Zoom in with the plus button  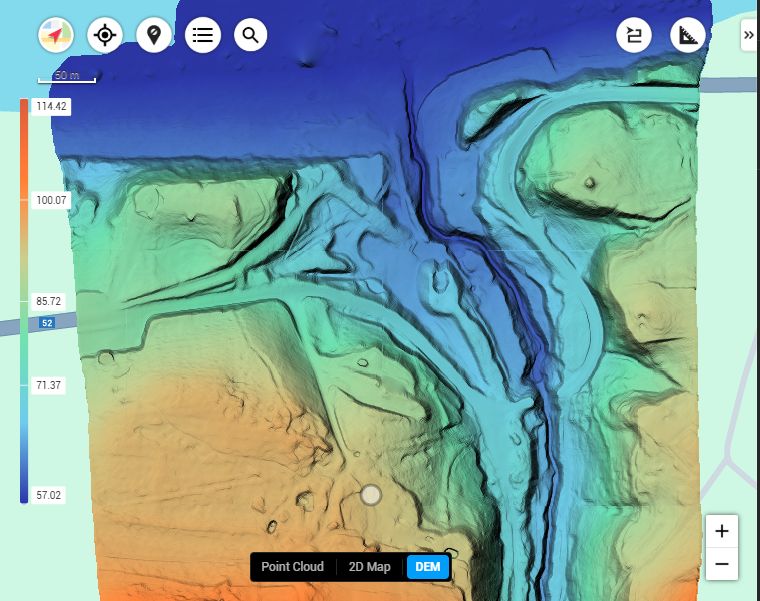point(722,531)
